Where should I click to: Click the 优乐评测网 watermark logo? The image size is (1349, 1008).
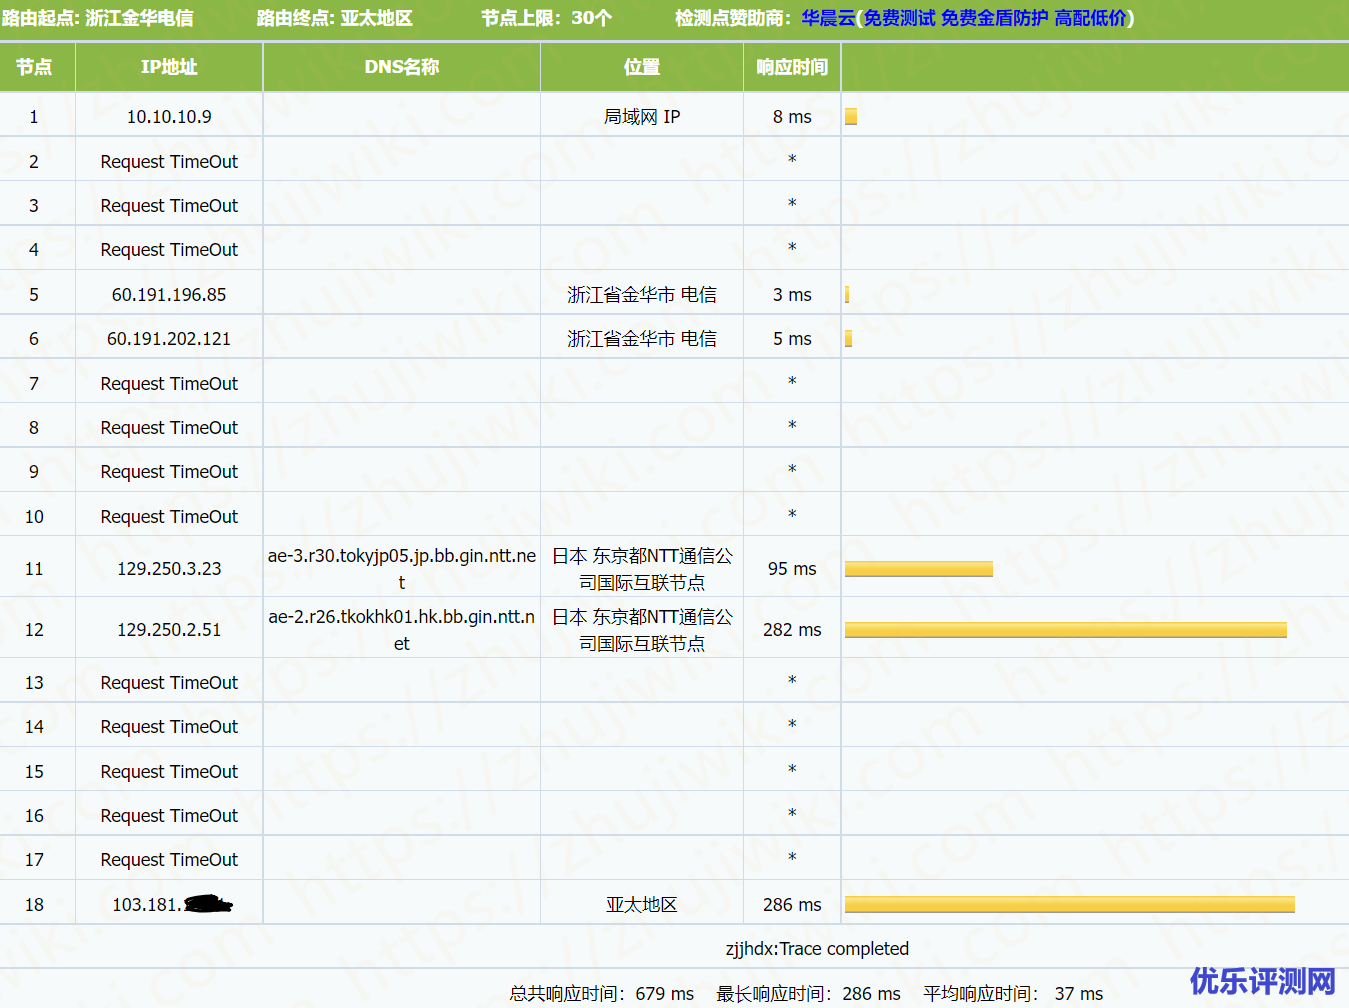pyautogui.click(x=1262, y=981)
